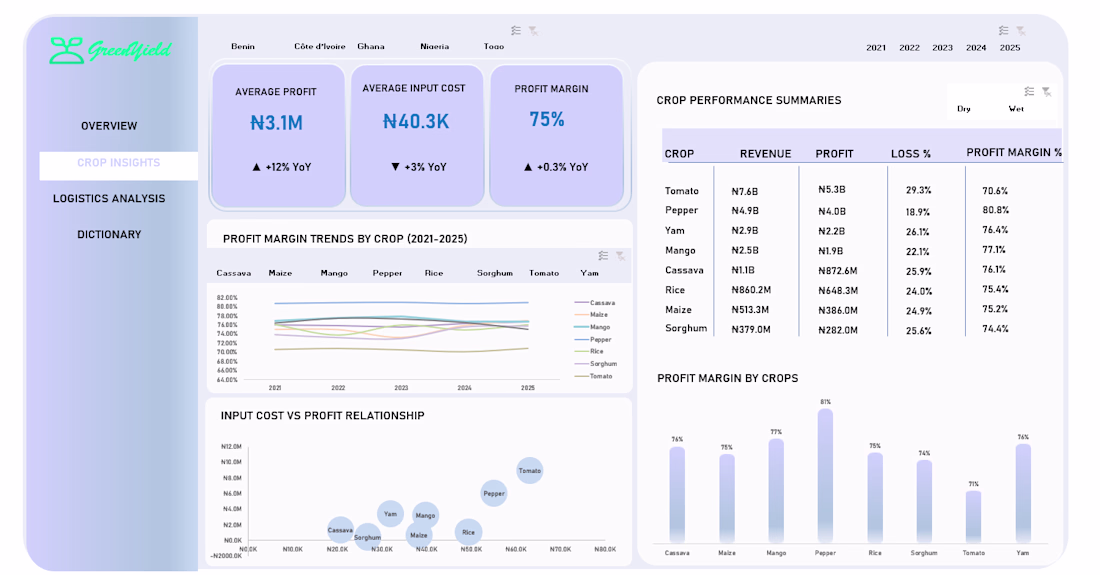Click the Pepper 81% bar

click(825, 476)
